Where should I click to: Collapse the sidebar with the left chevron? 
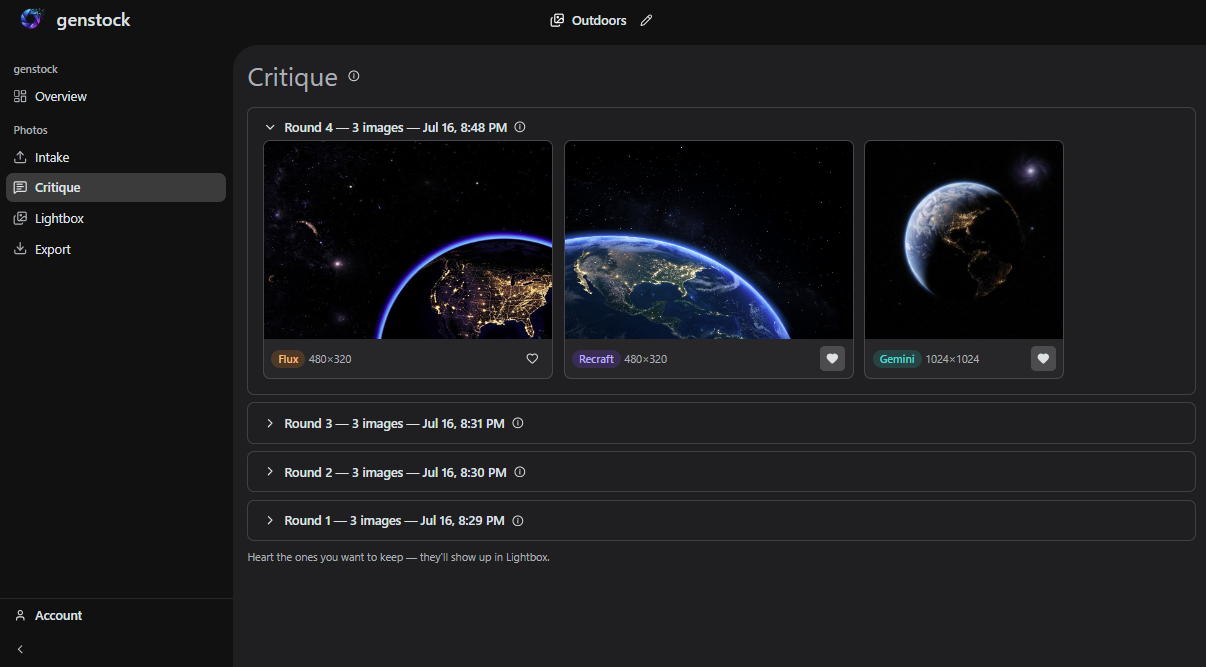point(20,649)
